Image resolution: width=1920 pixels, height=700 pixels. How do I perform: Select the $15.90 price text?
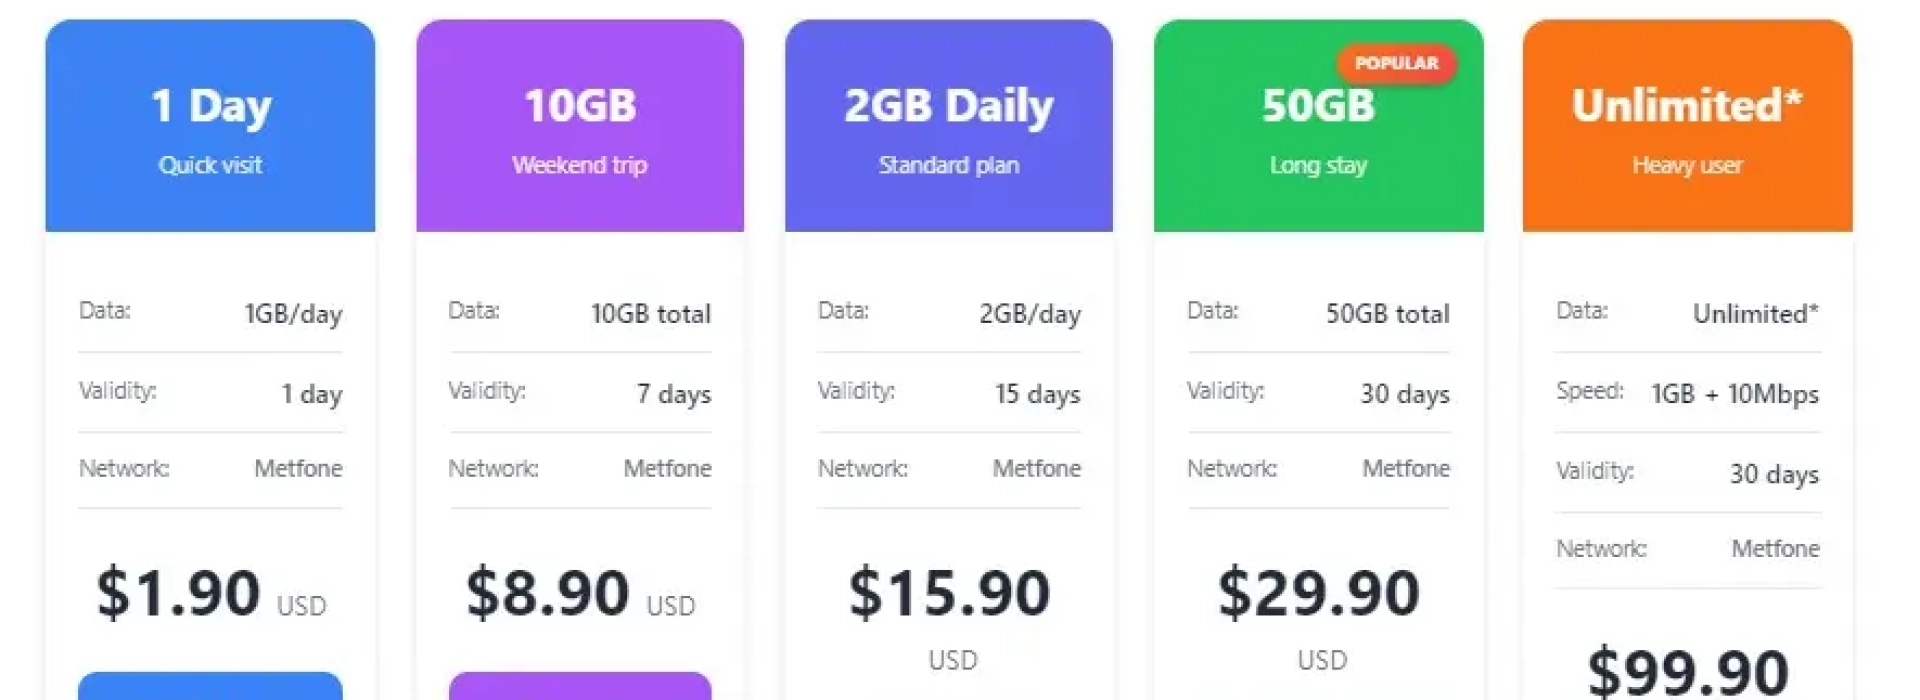[x=949, y=592]
